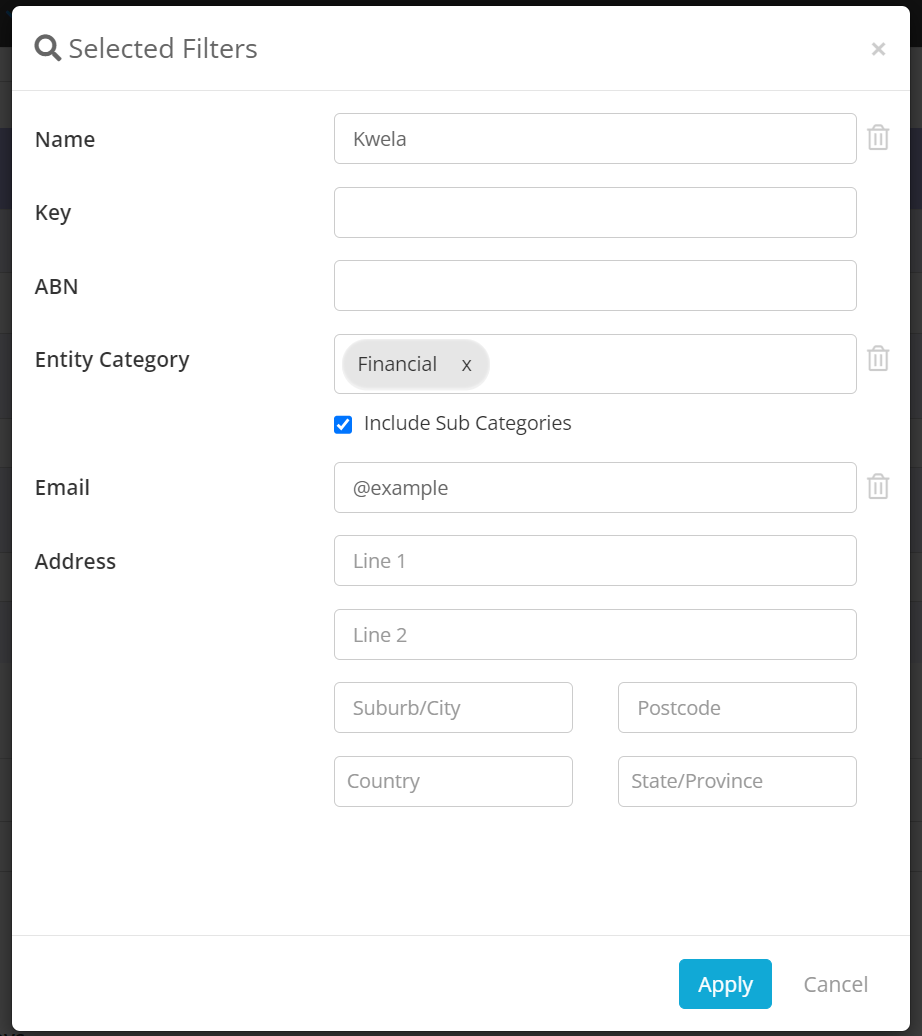Click the address Line 2 field
922x1036 pixels.
click(595, 634)
